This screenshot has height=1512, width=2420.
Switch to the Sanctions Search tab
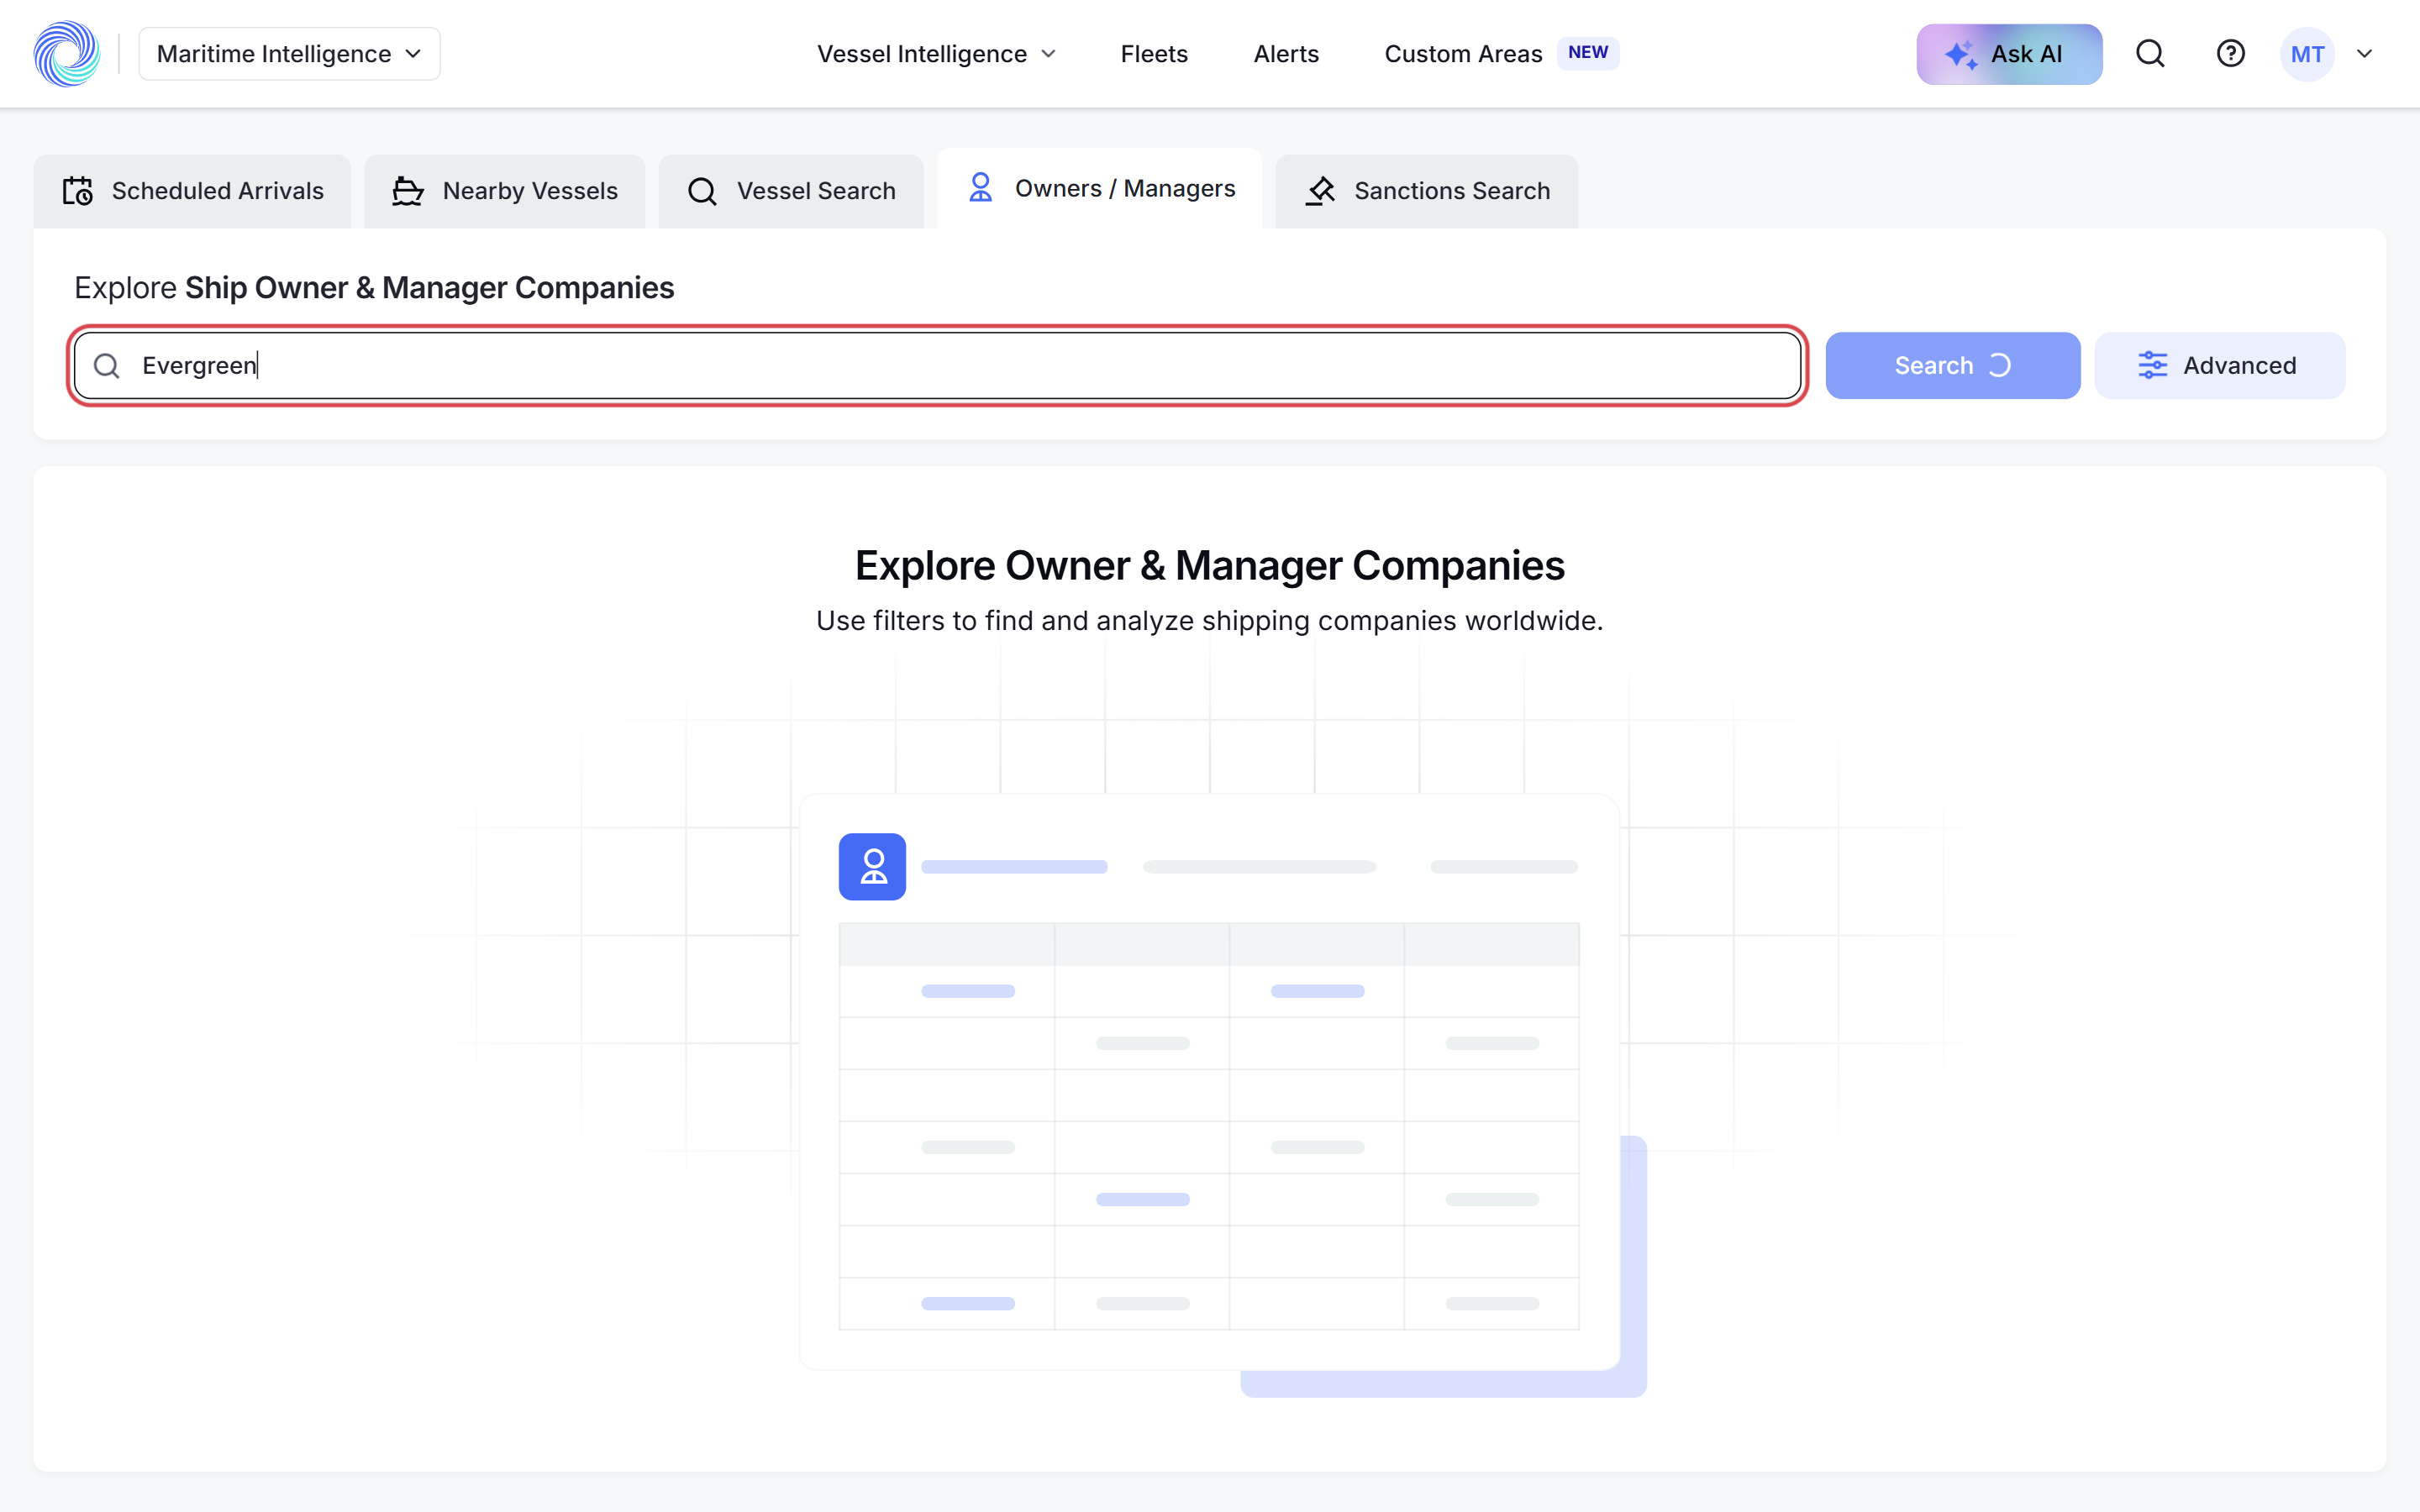click(x=1426, y=191)
